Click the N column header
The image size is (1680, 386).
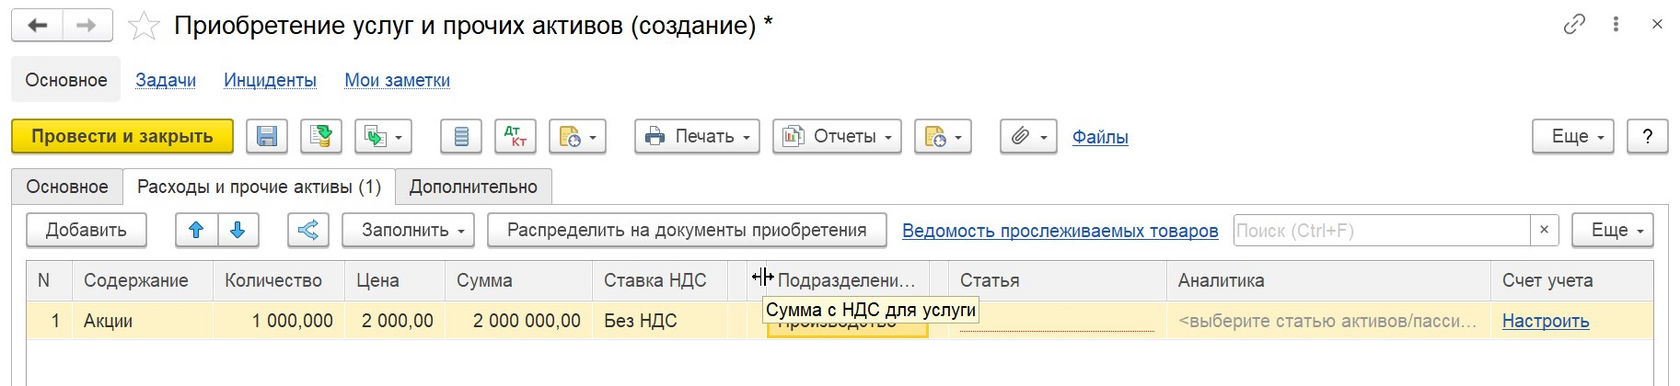[49, 281]
